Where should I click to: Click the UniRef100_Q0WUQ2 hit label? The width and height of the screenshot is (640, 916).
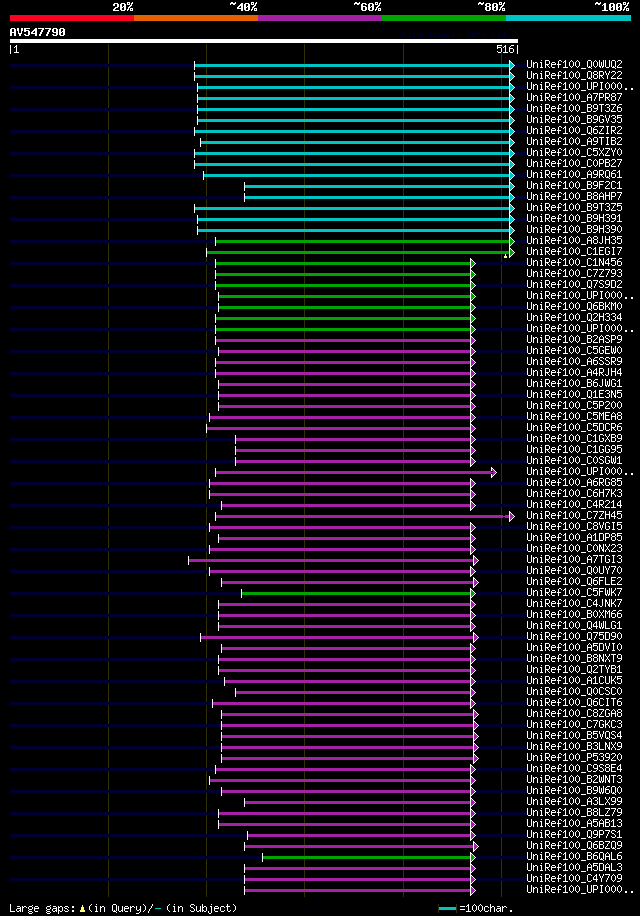574,64
